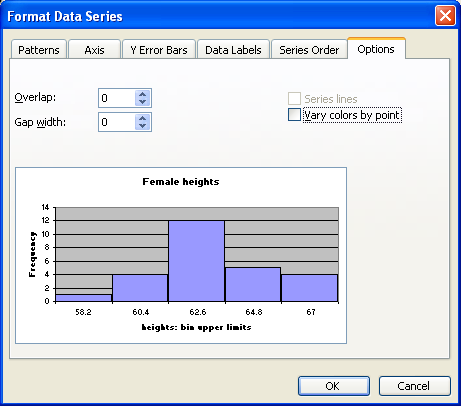This screenshot has width=461, height=406.
Task: Open the Series Order tab
Action: pos(309,50)
